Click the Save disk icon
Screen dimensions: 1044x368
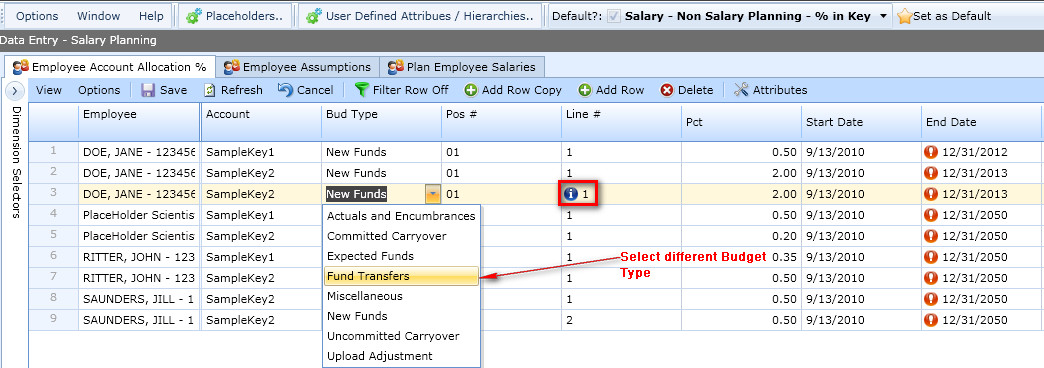click(148, 90)
